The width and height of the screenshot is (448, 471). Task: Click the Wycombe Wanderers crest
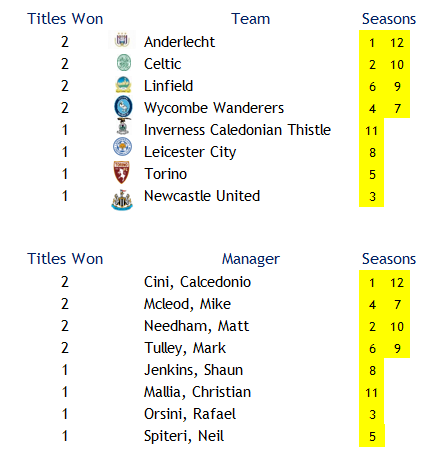pyautogui.click(x=123, y=107)
